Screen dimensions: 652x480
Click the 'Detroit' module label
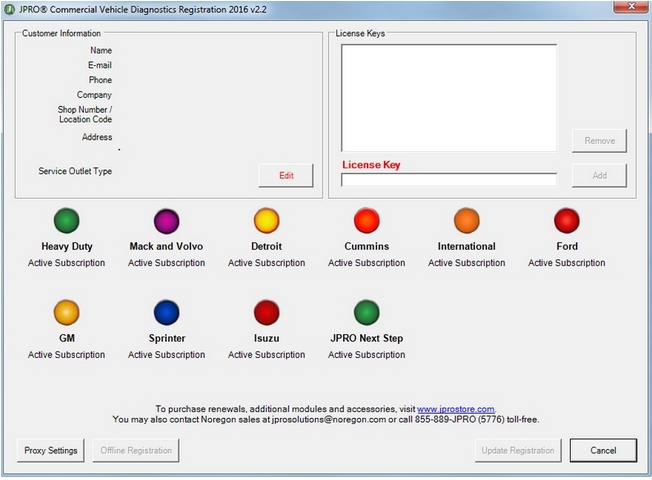pos(267,246)
